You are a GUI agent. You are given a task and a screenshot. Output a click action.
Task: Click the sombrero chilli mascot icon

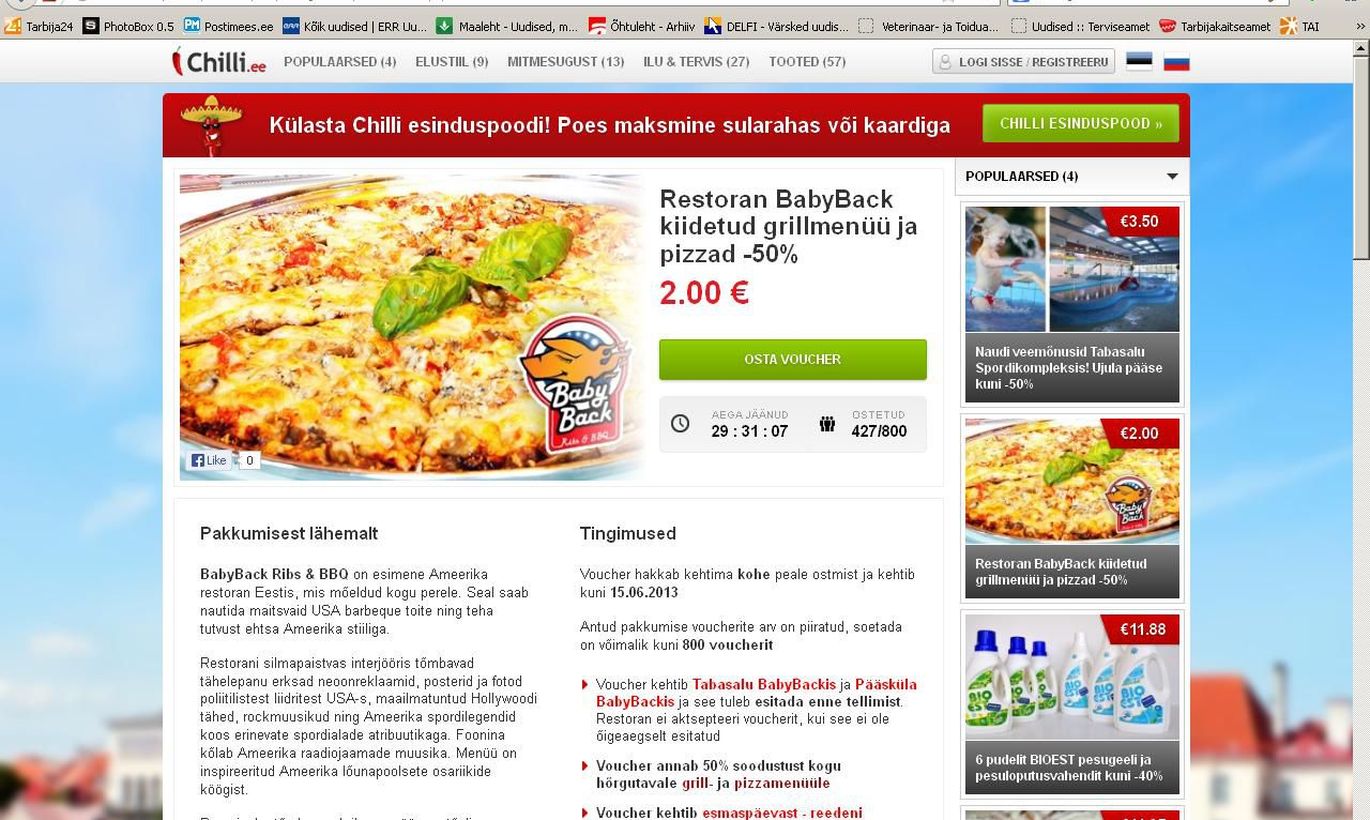[211, 124]
